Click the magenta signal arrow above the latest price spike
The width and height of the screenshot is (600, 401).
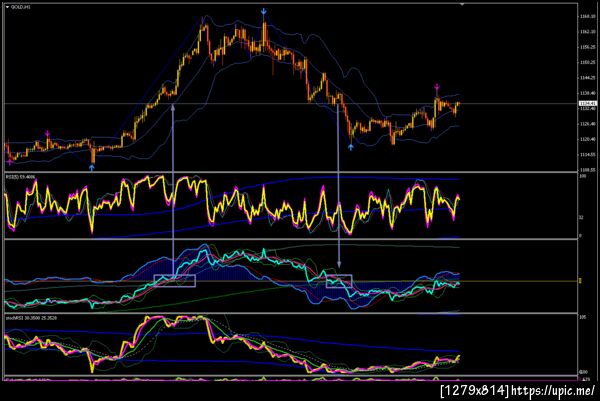[437, 87]
